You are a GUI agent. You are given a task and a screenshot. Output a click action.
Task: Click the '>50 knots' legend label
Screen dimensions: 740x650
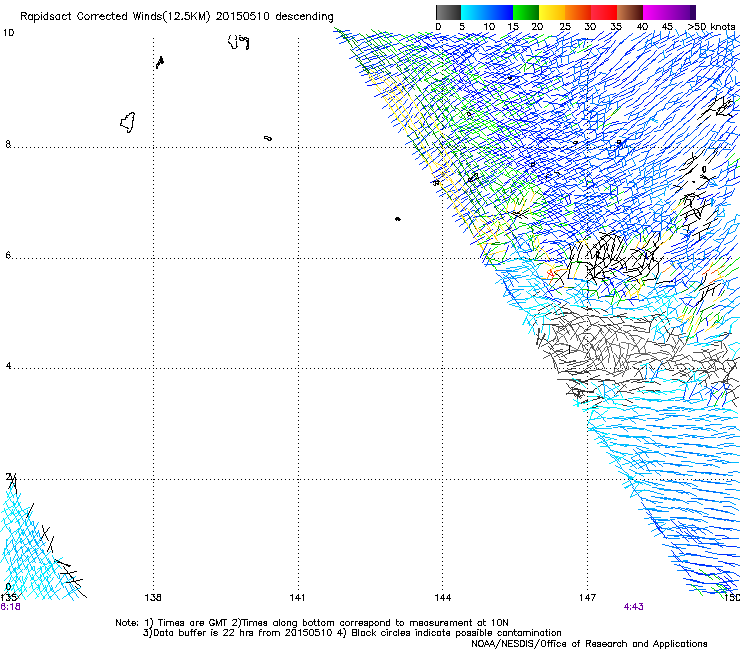point(712,26)
